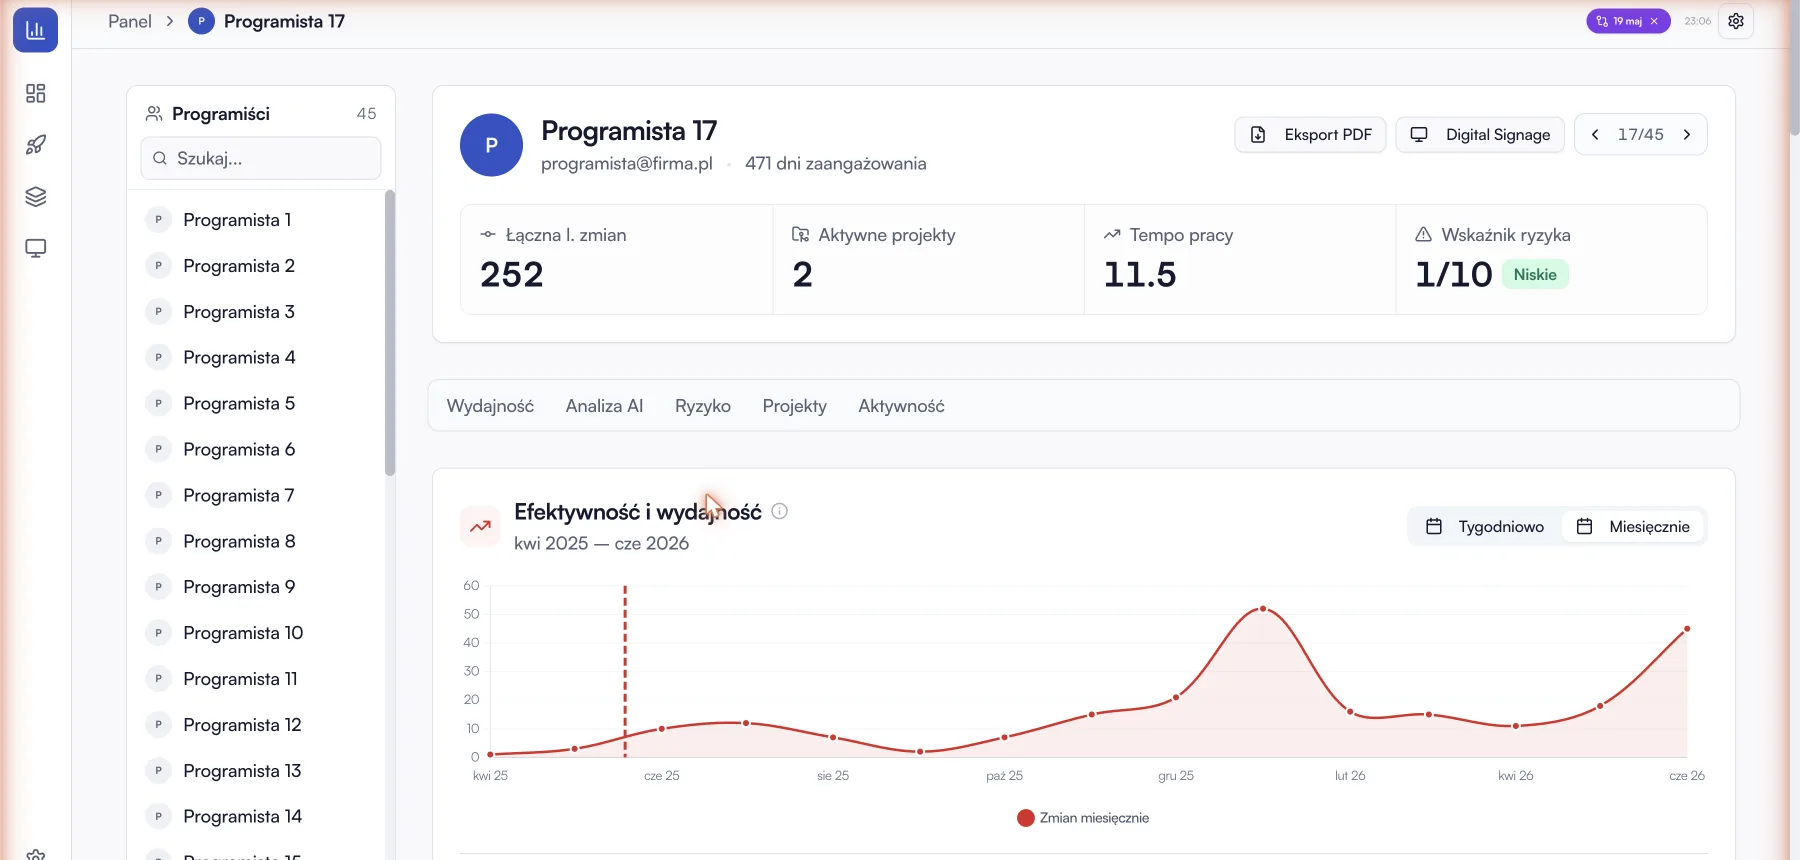1800x860 pixels.
Task: Switch to the Aktywność tab
Action: [901, 406]
